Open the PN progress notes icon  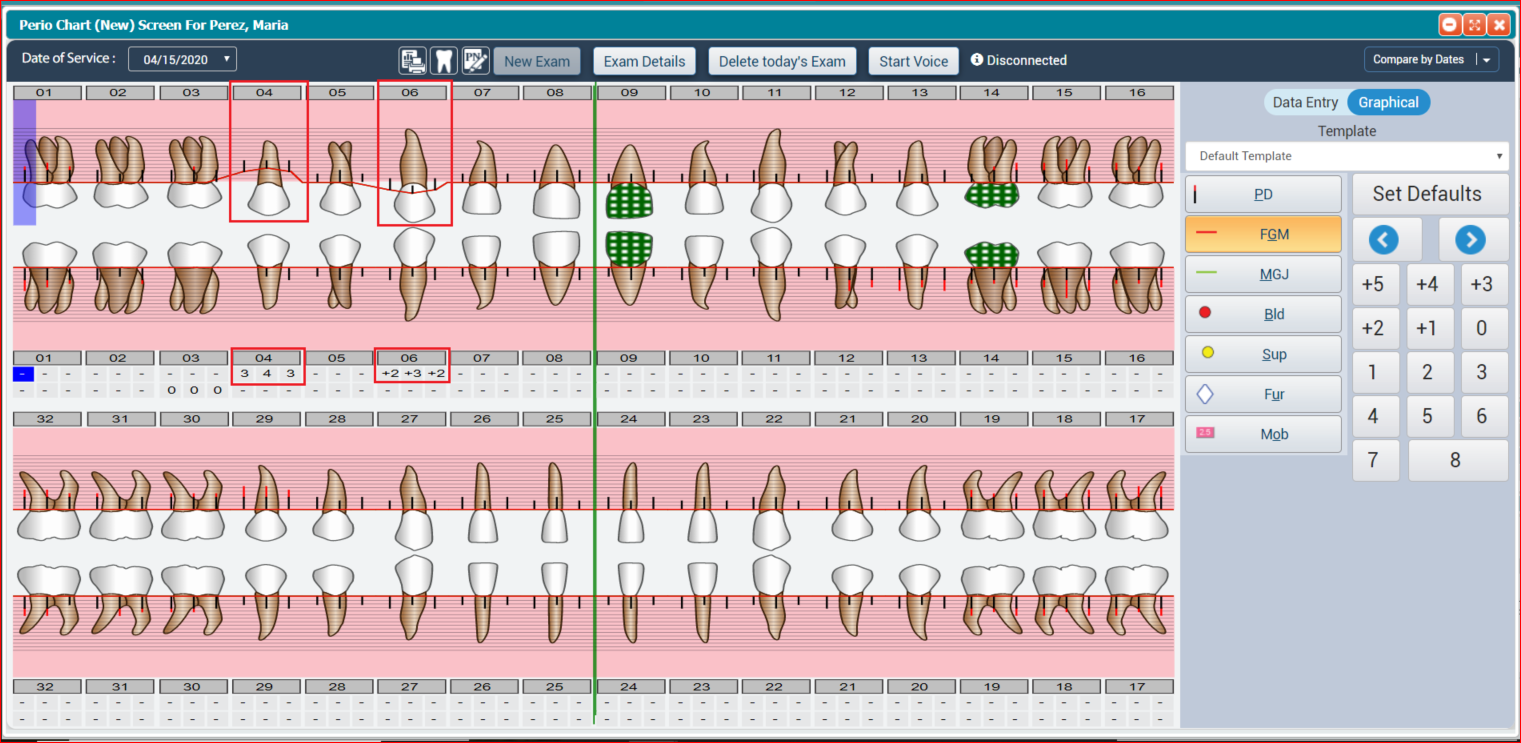476,60
